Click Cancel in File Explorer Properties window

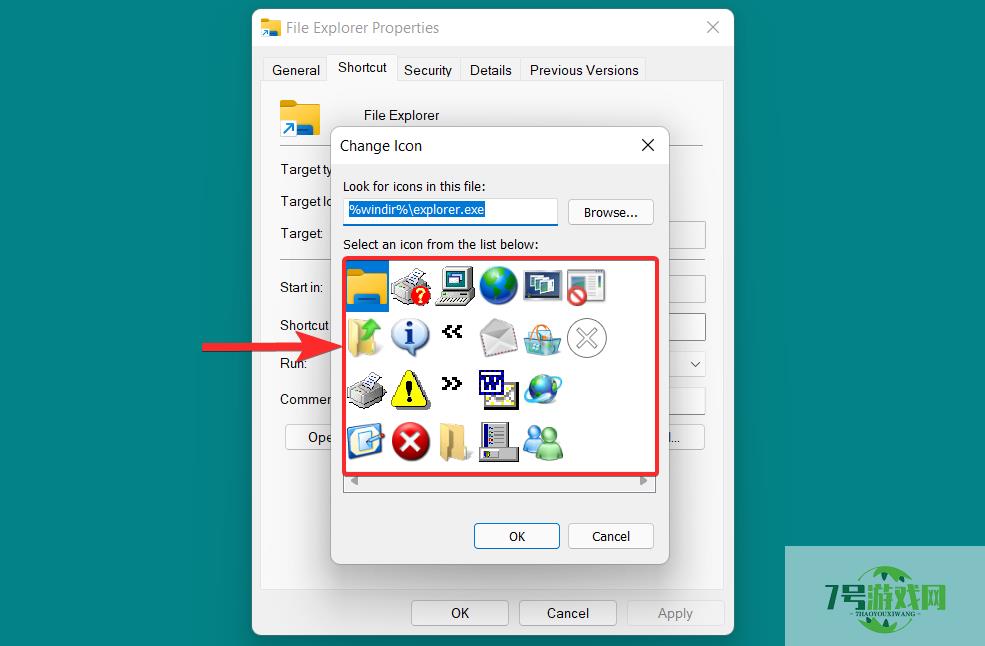[568, 613]
